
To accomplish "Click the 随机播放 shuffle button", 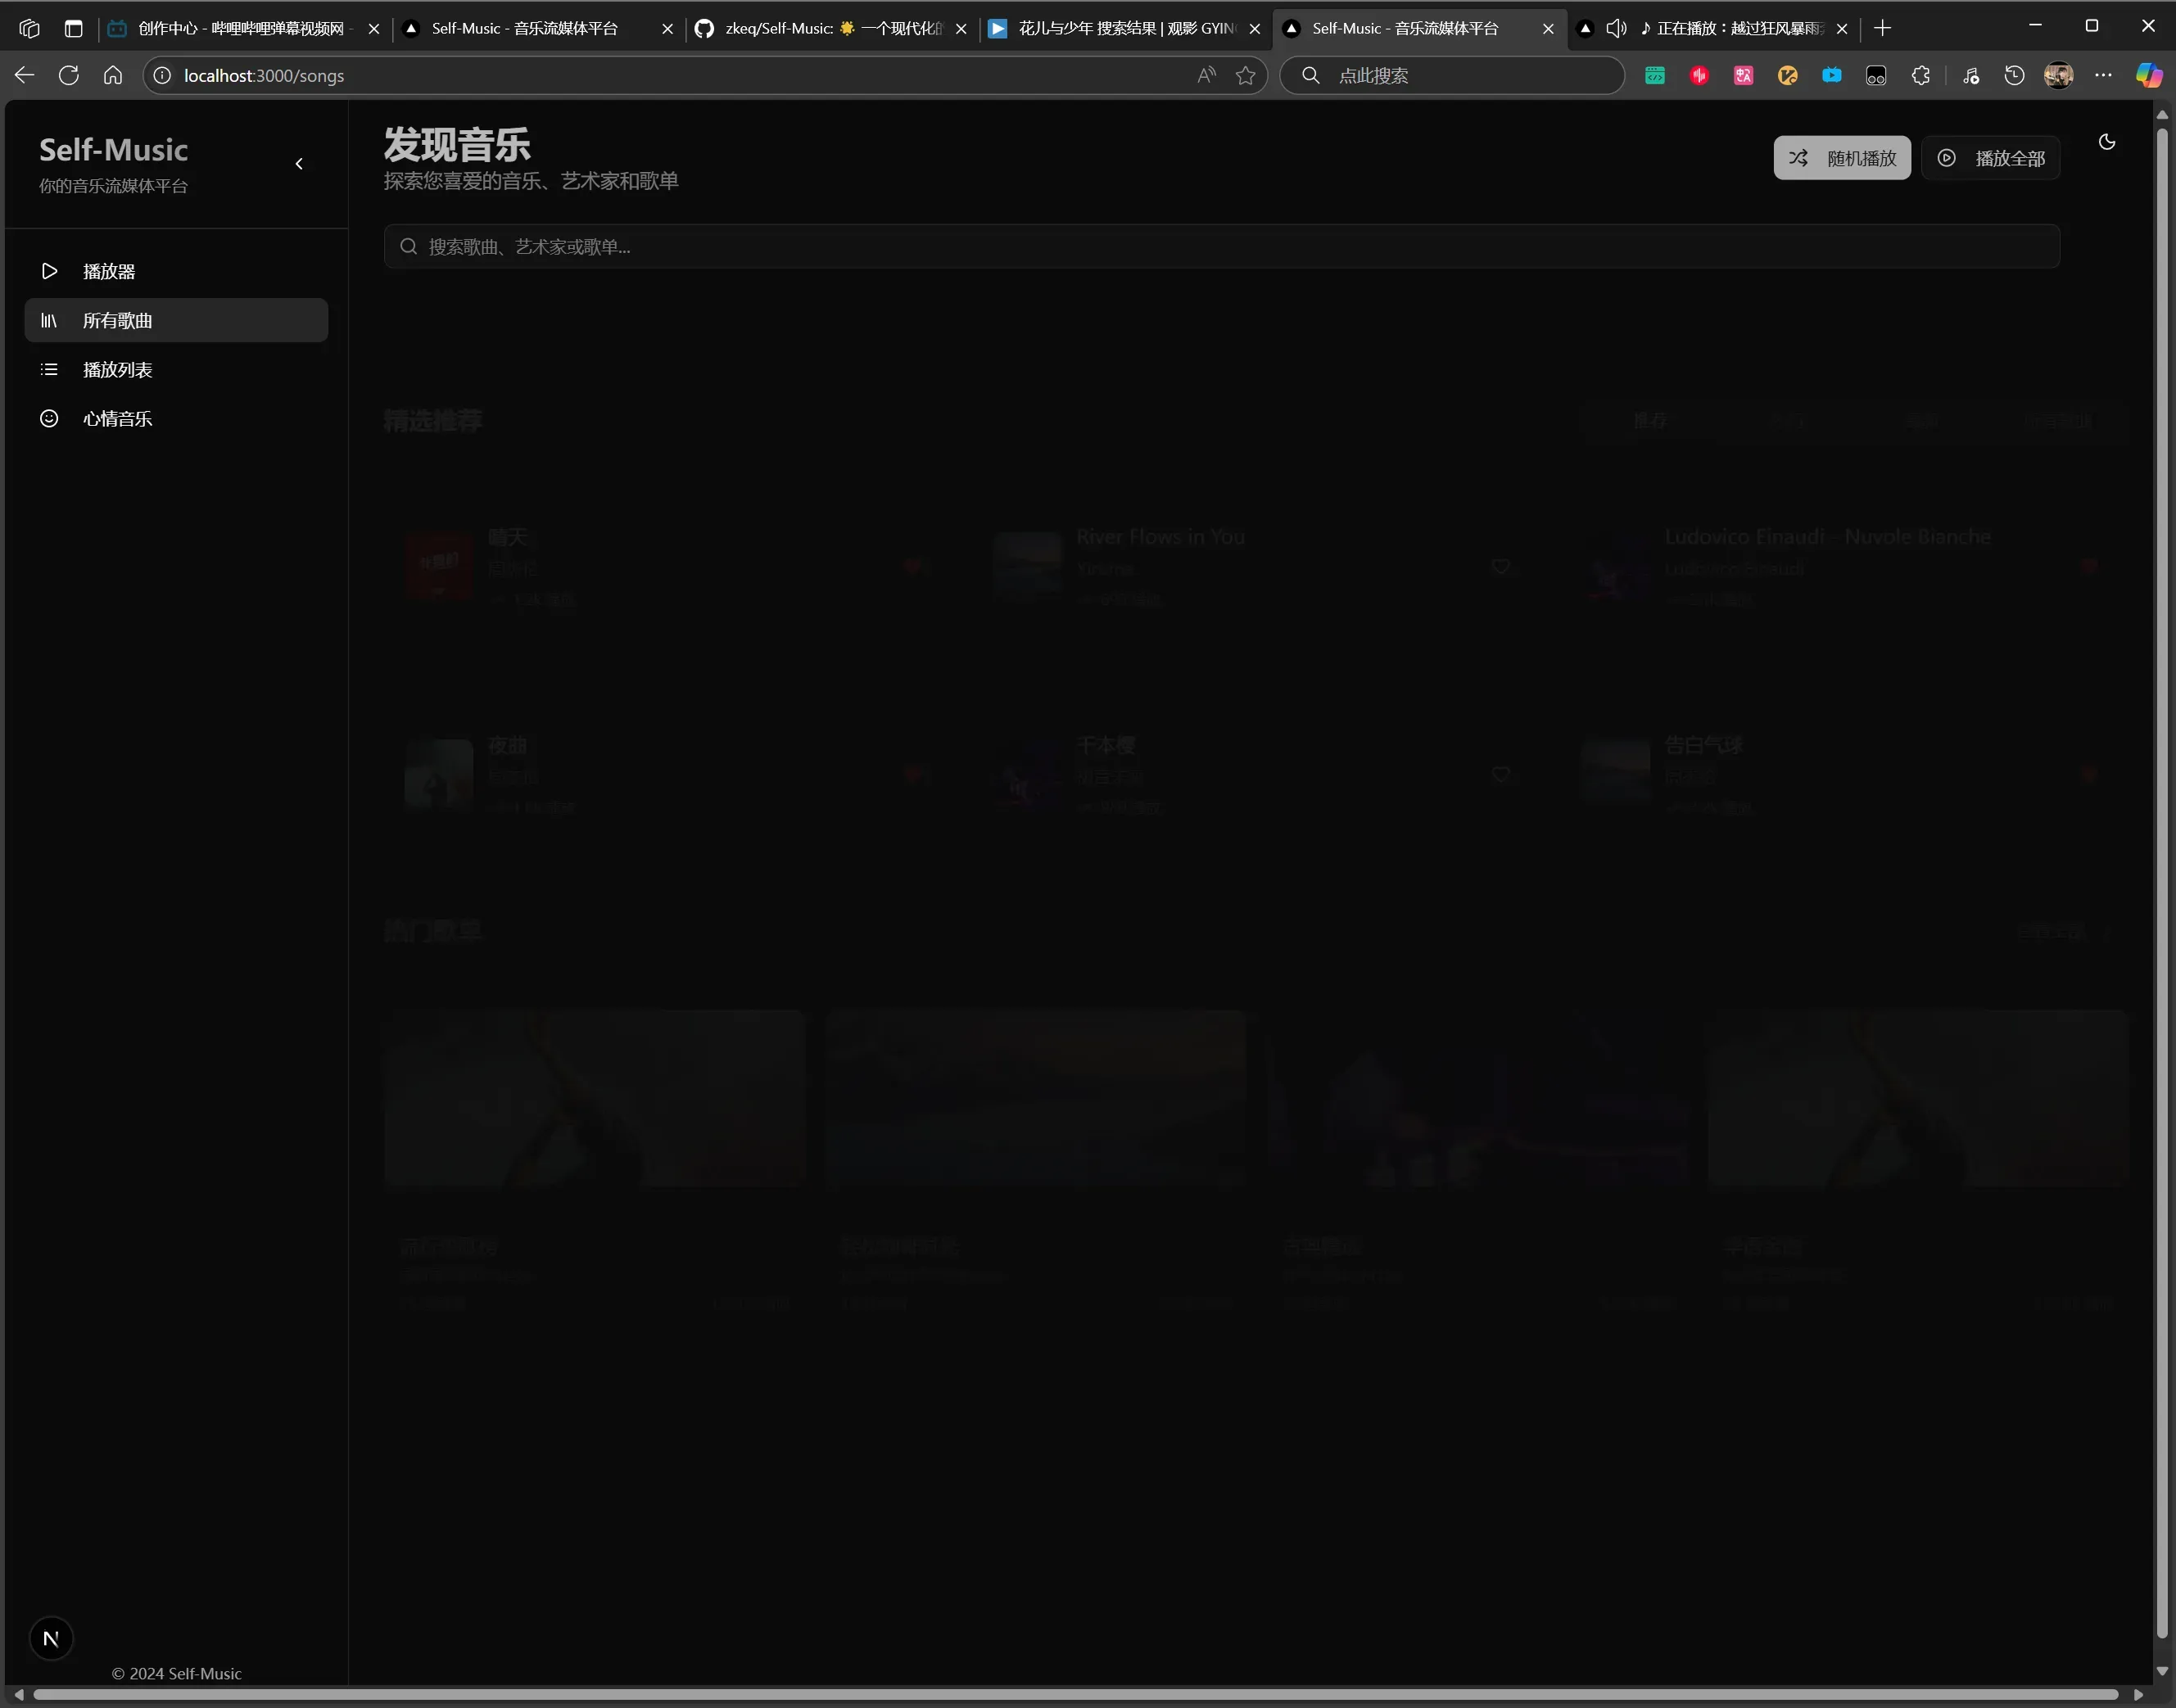I will 1841,158.
